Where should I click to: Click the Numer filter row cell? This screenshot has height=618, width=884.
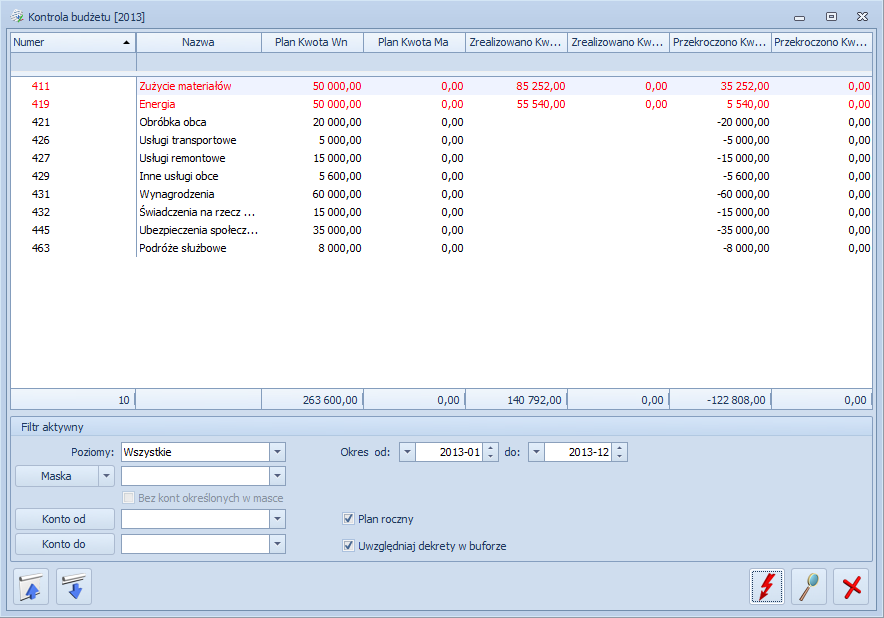click(x=73, y=62)
